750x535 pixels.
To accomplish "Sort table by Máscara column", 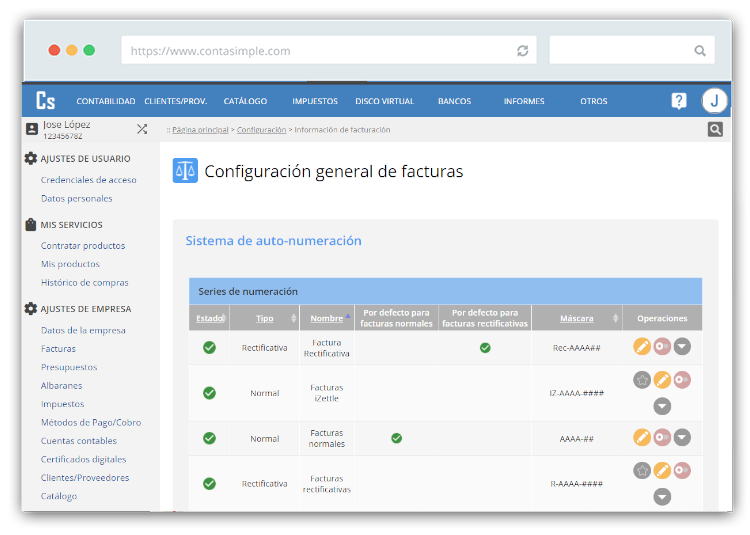I will [x=577, y=318].
